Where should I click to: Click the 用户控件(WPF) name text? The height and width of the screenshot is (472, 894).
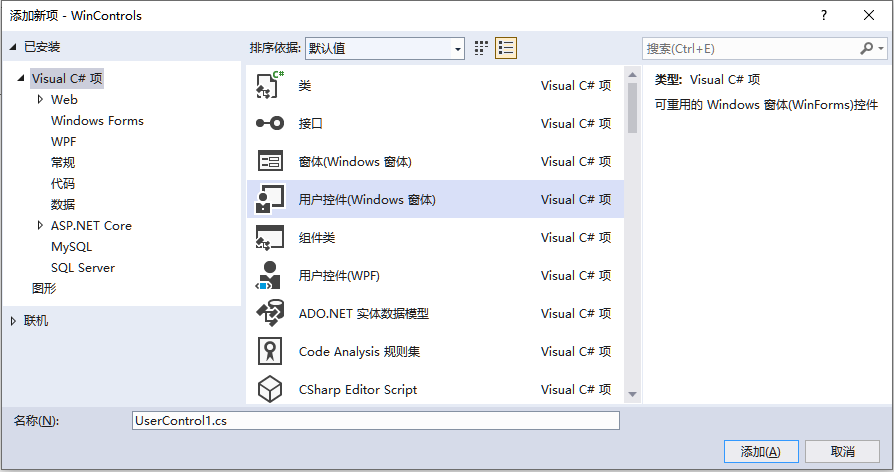click(339, 275)
